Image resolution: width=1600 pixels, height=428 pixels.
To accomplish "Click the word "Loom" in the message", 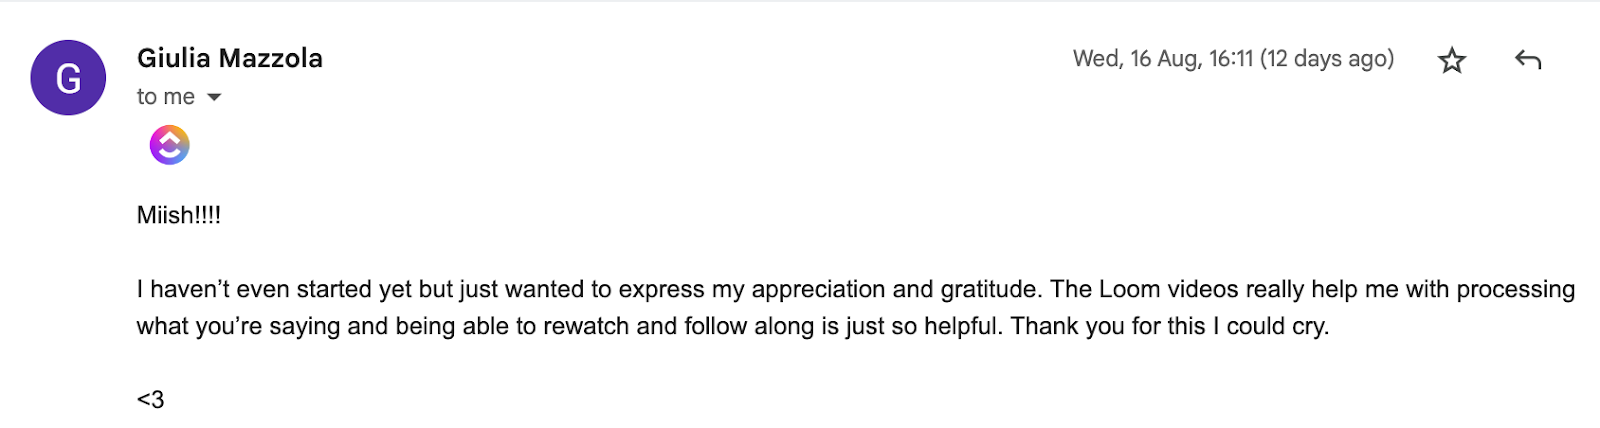I will point(1129,290).
